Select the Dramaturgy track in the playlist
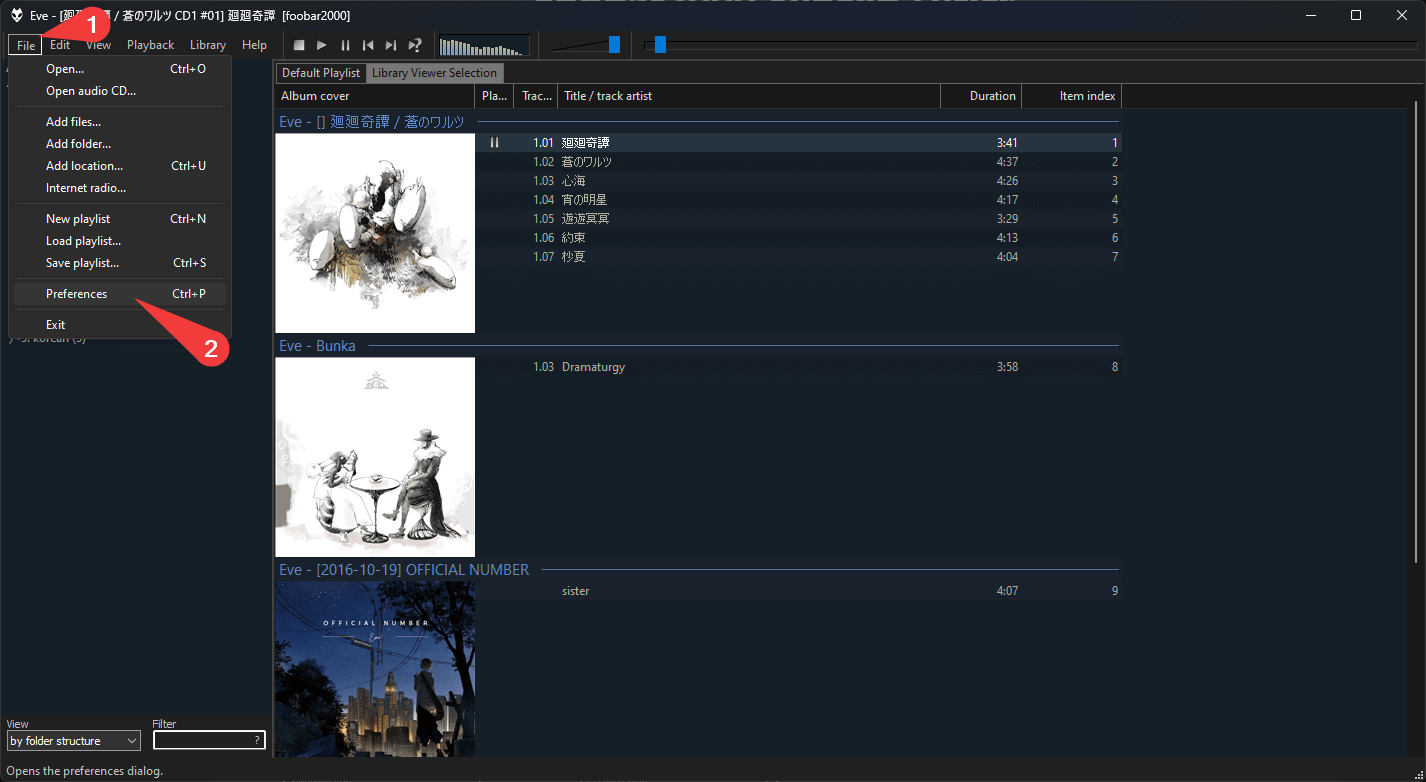 (x=593, y=367)
